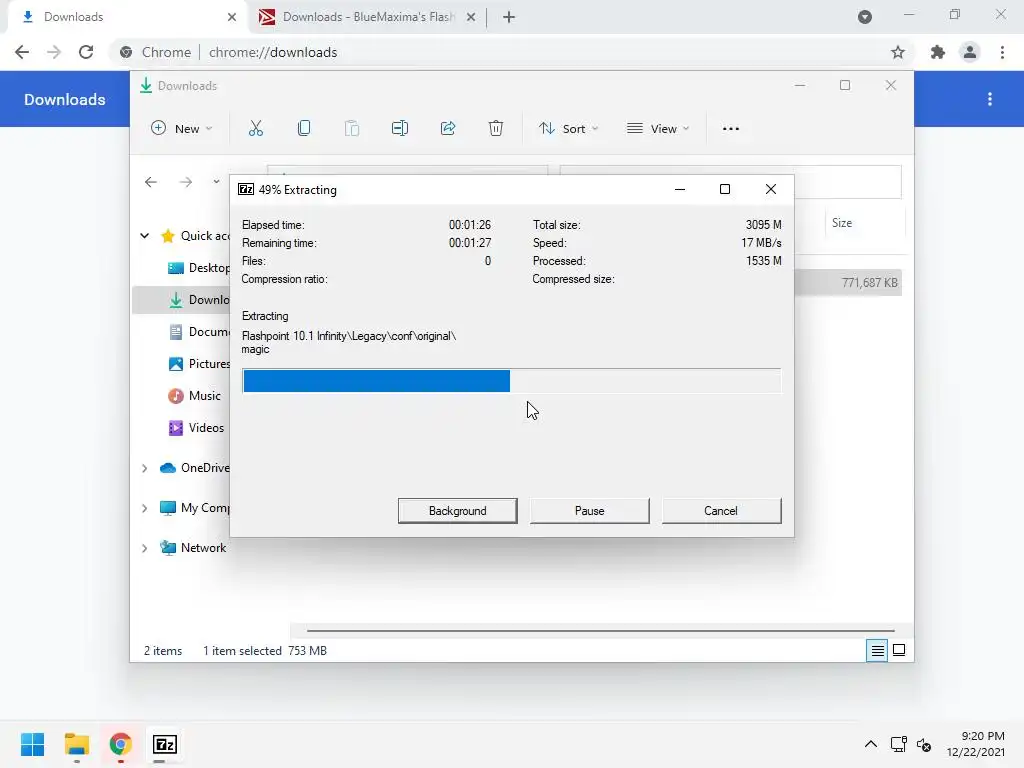Screen dimensions: 1024x768
Task: Show hidden system tray icons
Action: [871, 744]
